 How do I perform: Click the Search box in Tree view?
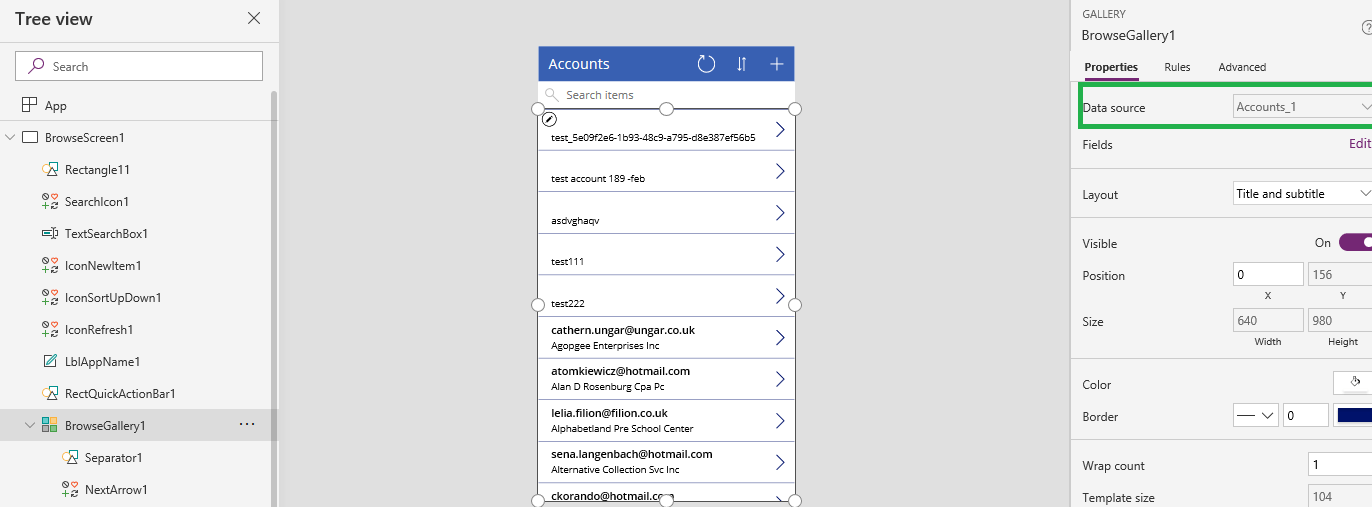click(x=139, y=66)
